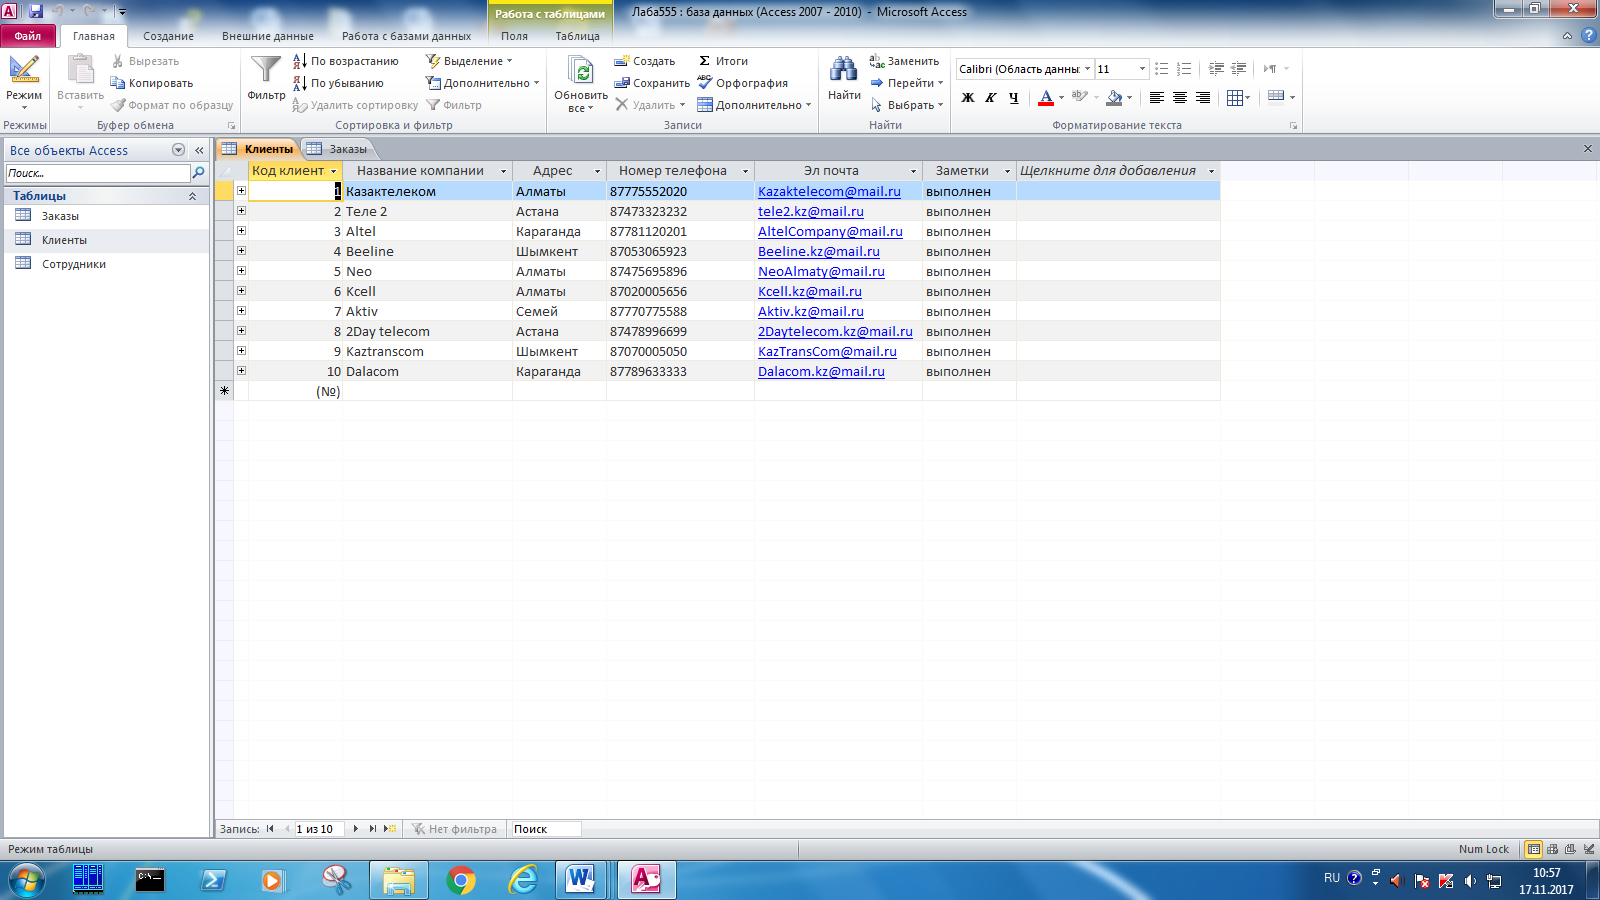Open the Access help question icon
1600x900 pixels.
pos(1588,36)
